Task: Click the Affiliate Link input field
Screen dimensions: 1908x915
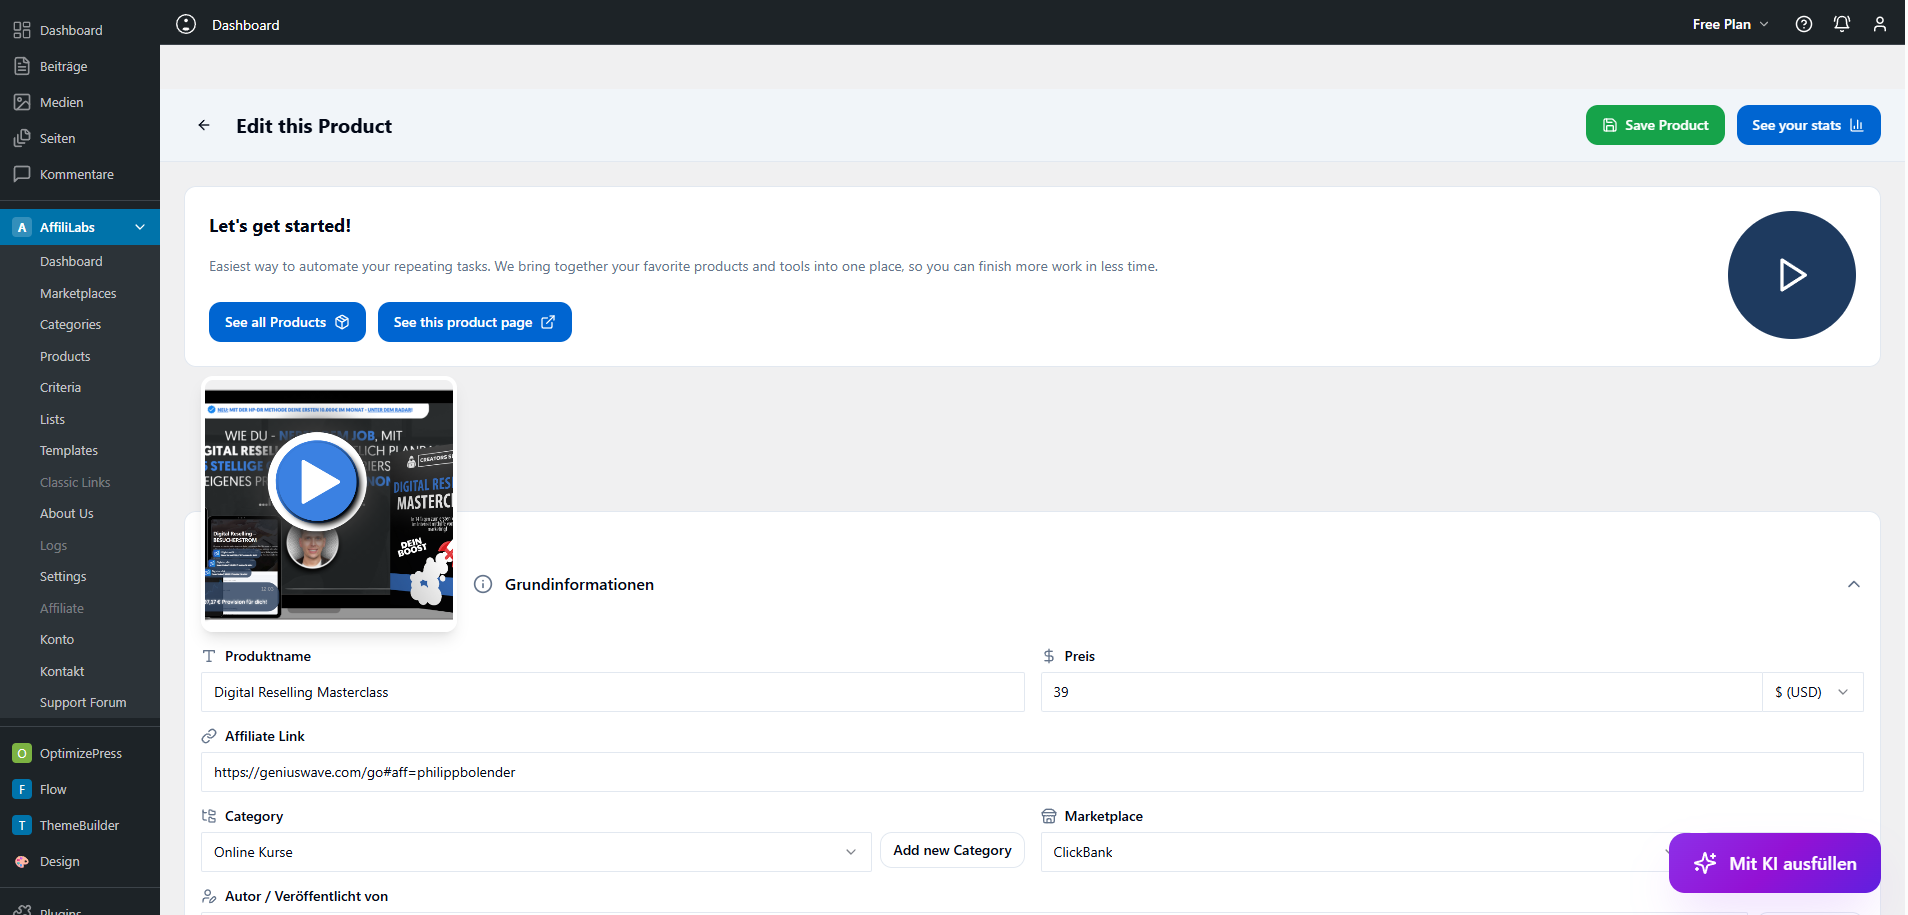Action: [1031, 772]
